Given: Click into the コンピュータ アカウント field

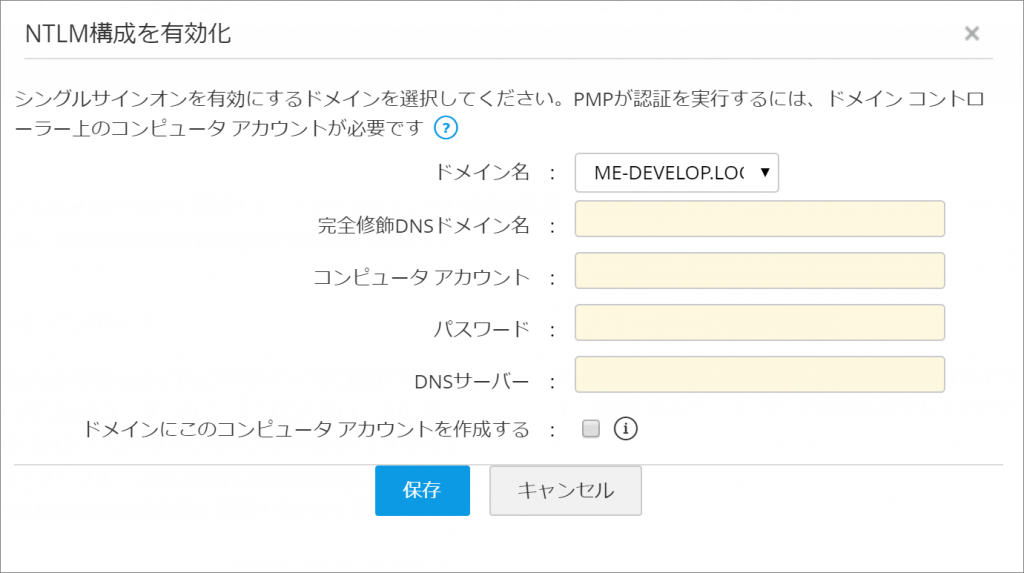Looking at the screenshot, I should pyautogui.click(x=759, y=271).
